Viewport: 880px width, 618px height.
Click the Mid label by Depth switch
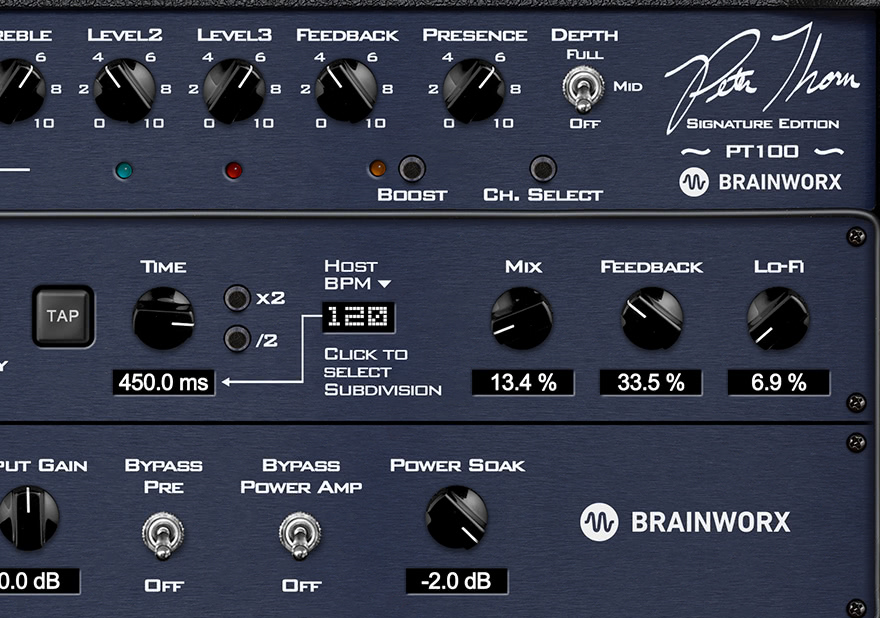pyautogui.click(x=628, y=87)
